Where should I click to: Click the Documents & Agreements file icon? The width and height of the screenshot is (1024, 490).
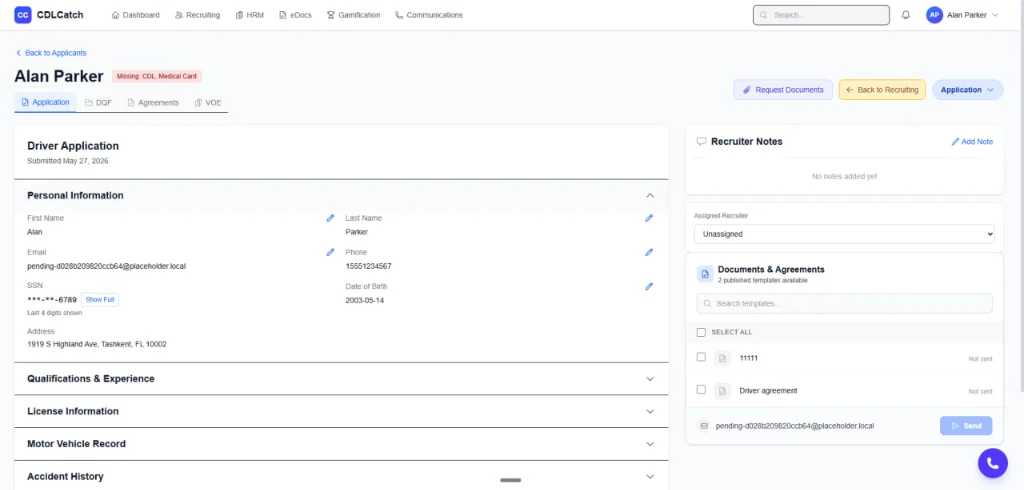pos(705,274)
